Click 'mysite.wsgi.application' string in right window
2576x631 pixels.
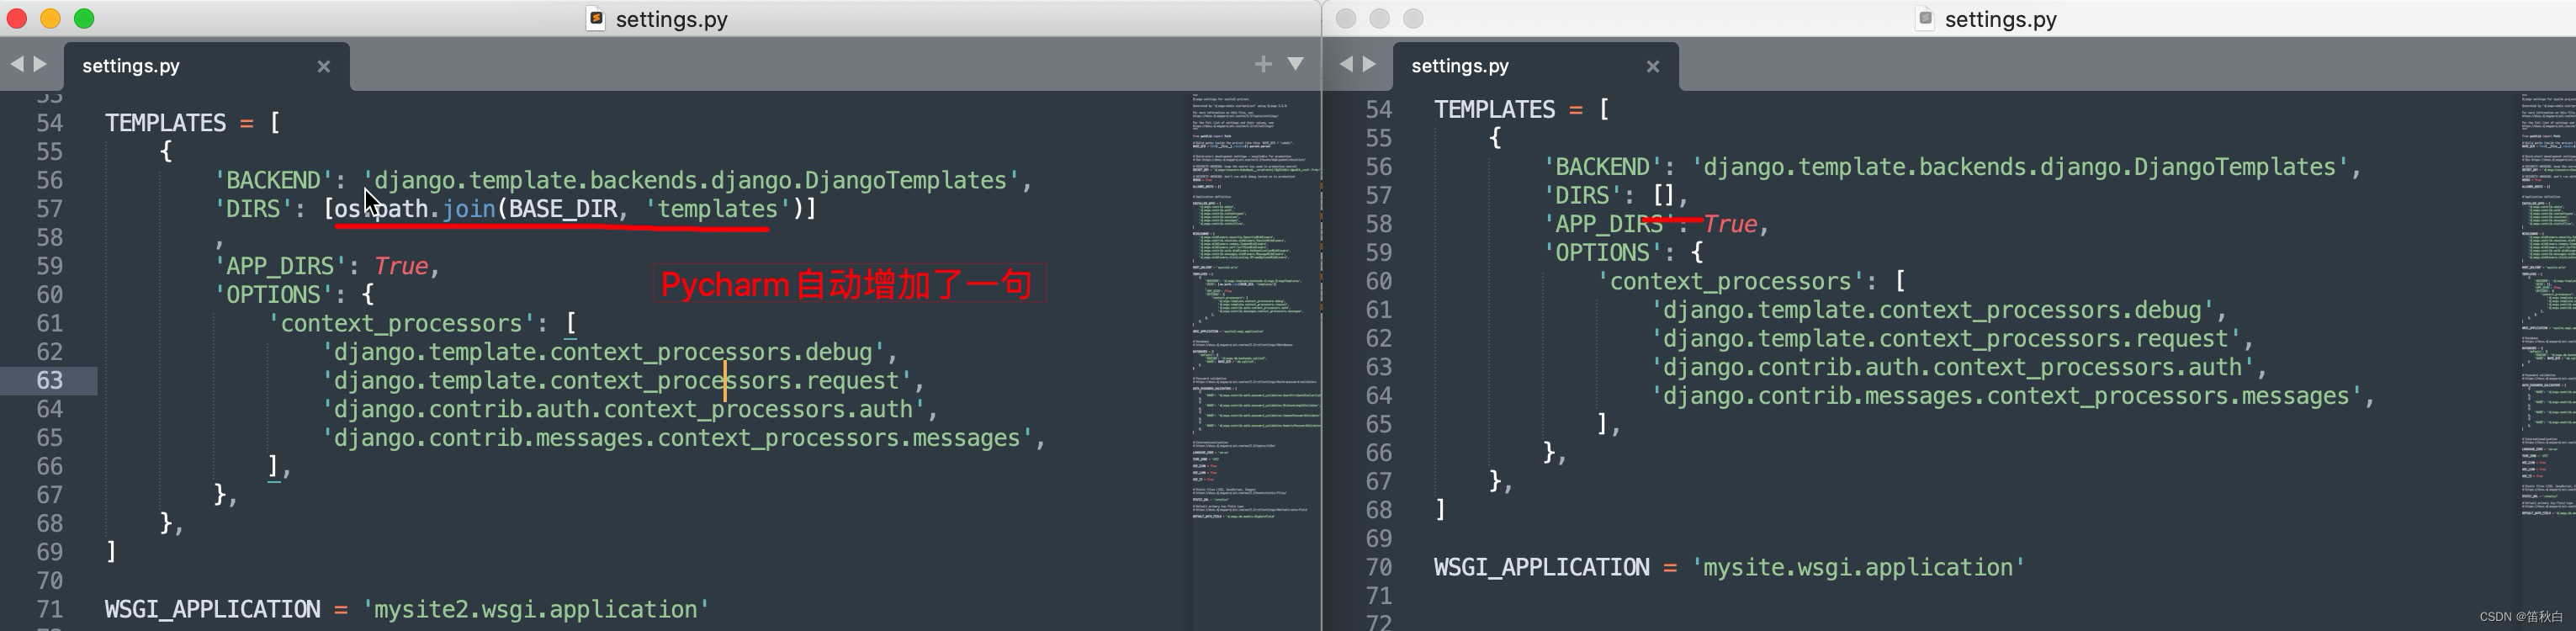[1858, 567]
